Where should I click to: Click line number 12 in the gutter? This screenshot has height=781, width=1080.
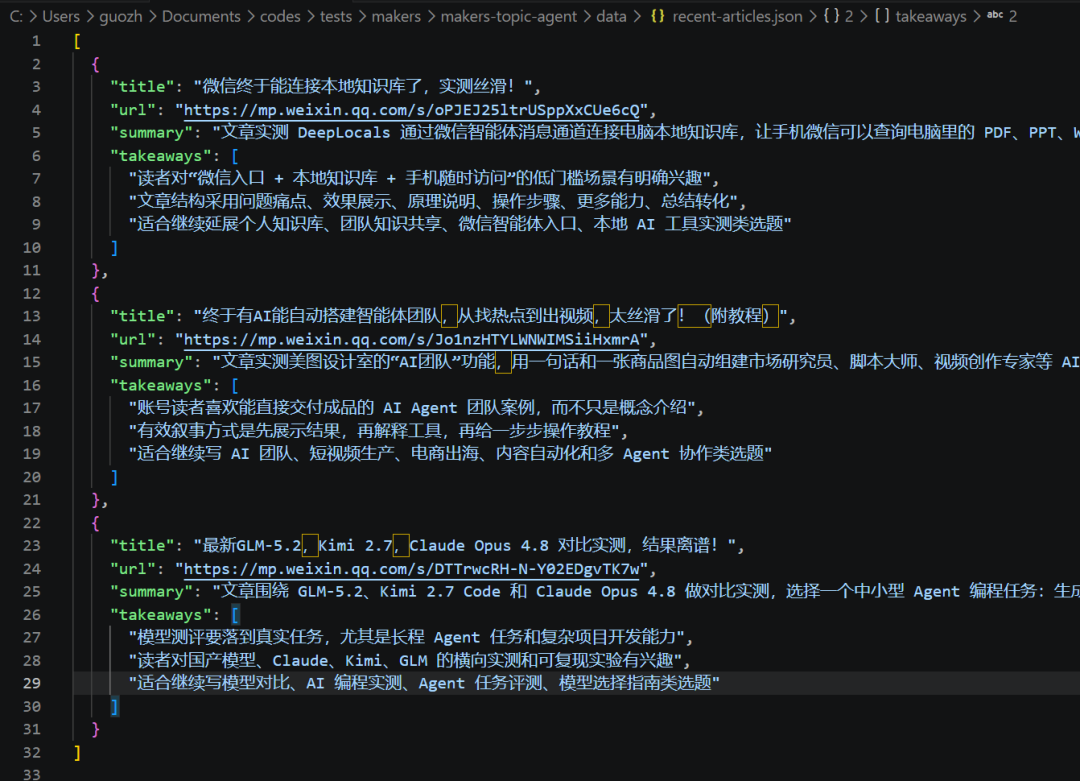[32, 293]
